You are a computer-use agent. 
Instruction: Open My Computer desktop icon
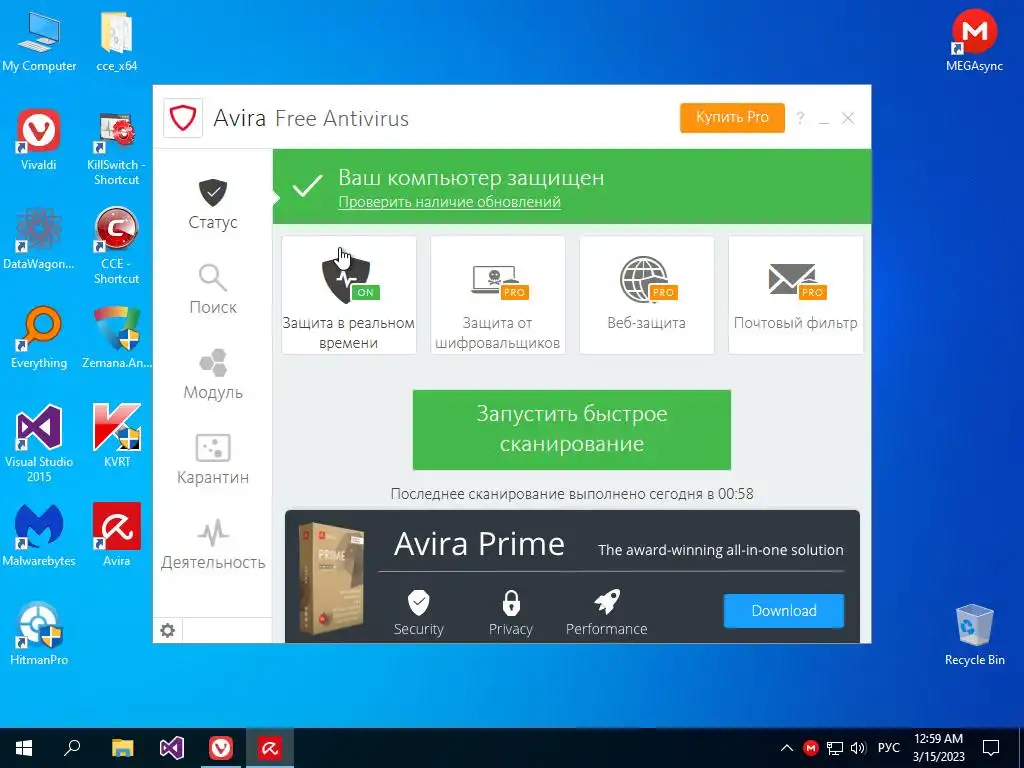pyautogui.click(x=39, y=42)
